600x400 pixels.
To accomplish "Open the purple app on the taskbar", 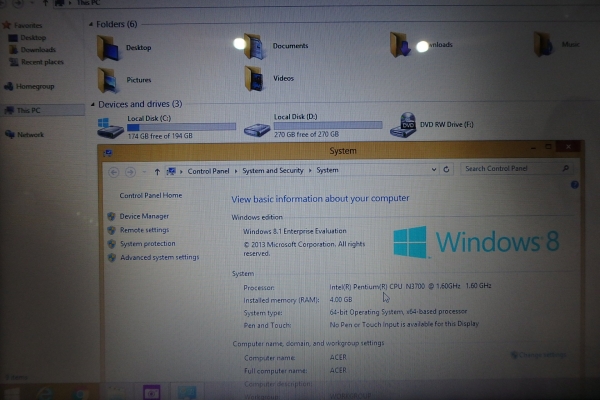I will click(152, 393).
